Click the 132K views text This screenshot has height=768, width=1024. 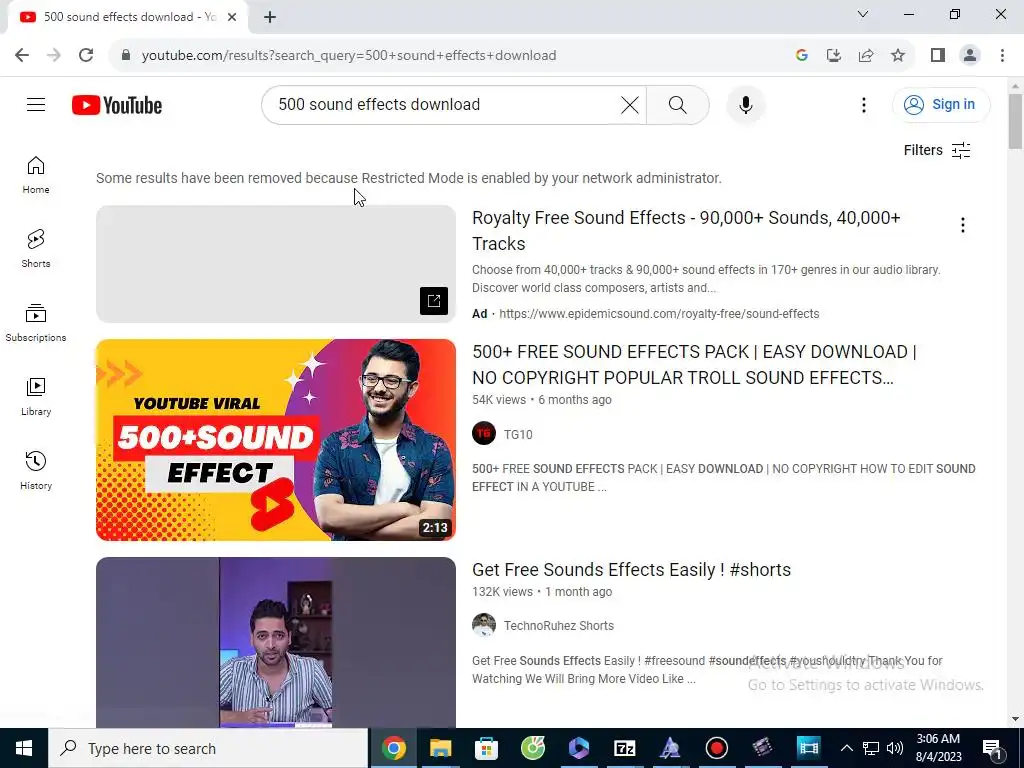point(502,592)
